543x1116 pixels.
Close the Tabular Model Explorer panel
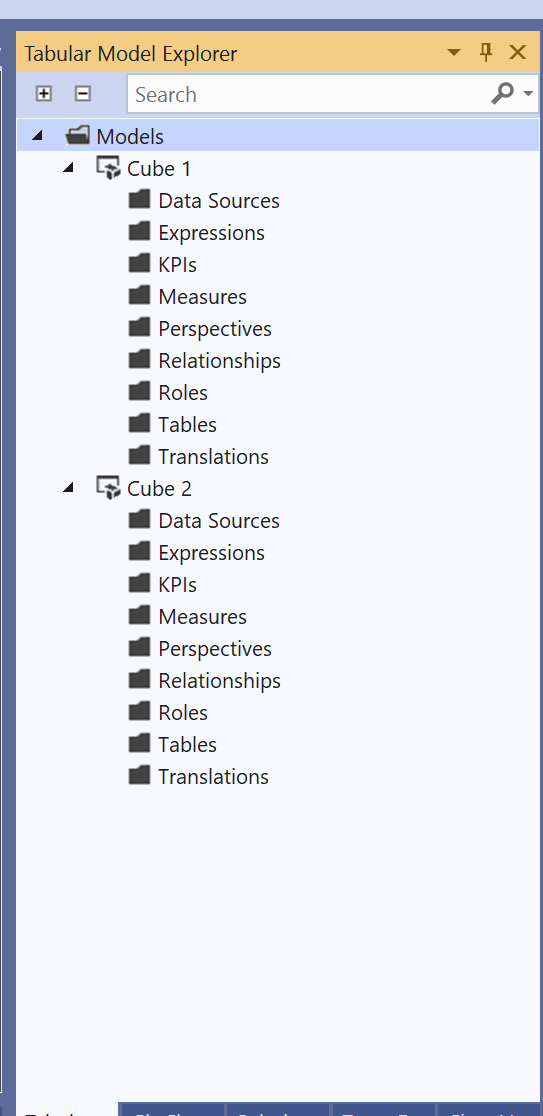[517, 52]
